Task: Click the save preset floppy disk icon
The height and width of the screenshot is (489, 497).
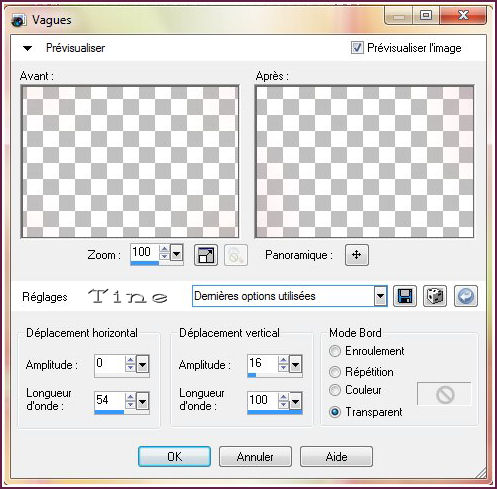Action: pyautogui.click(x=405, y=296)
